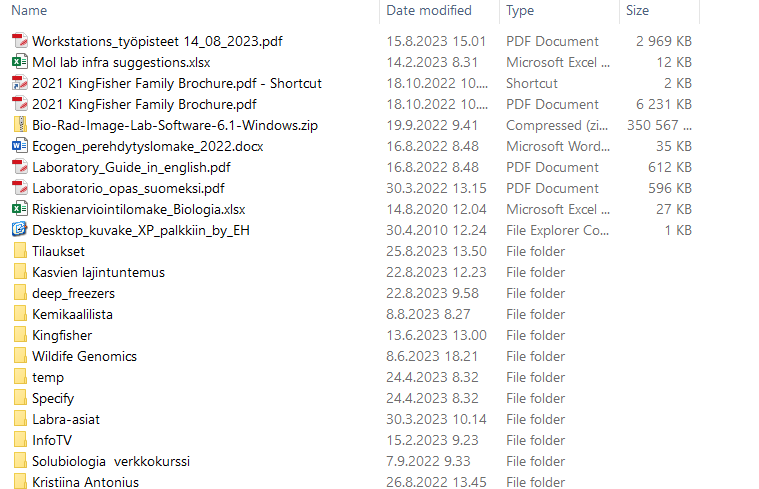Click the PDF icon of Workstations_työpisteet file
The height and width of the screenshot is (489, 759).
[20, 41]
